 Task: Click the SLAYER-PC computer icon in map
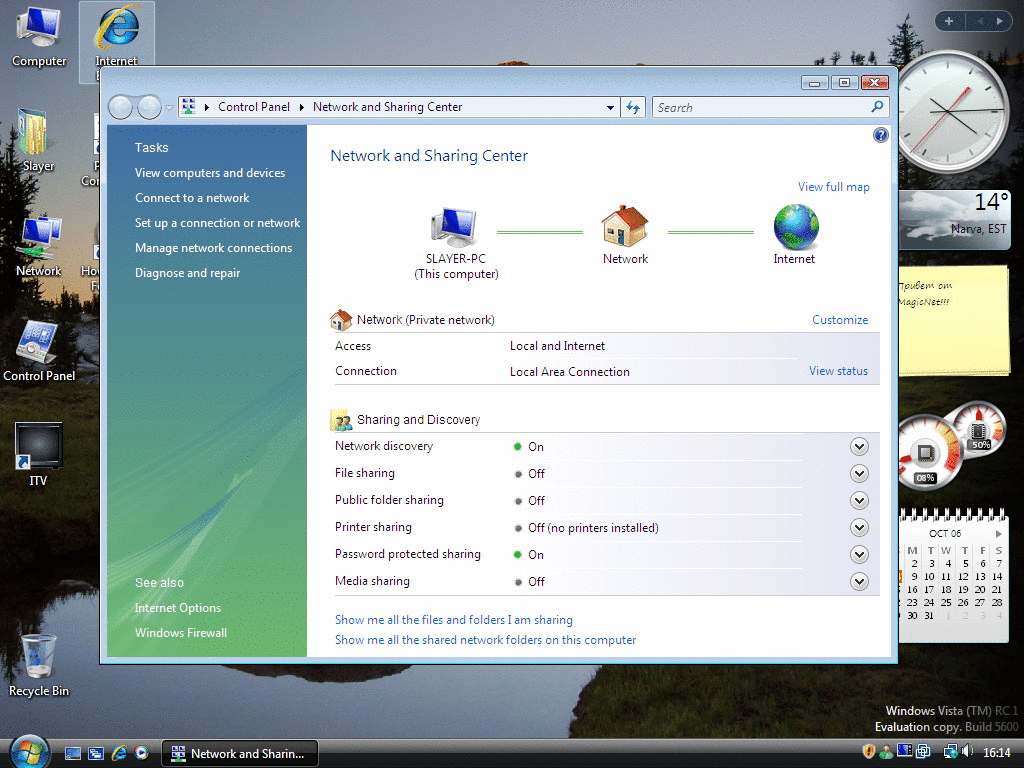[455, 227]
